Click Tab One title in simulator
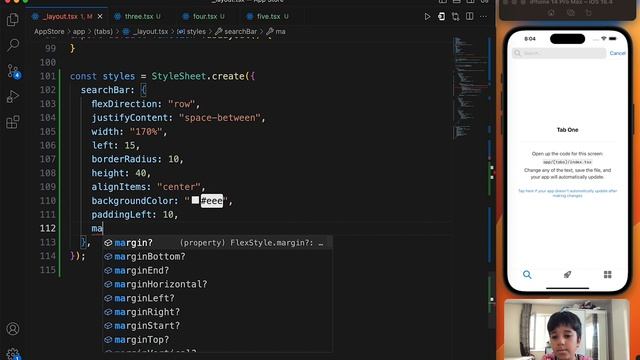The width and height of the screenshot is (640, 360). pyautogui.click(x=567, y=130)
